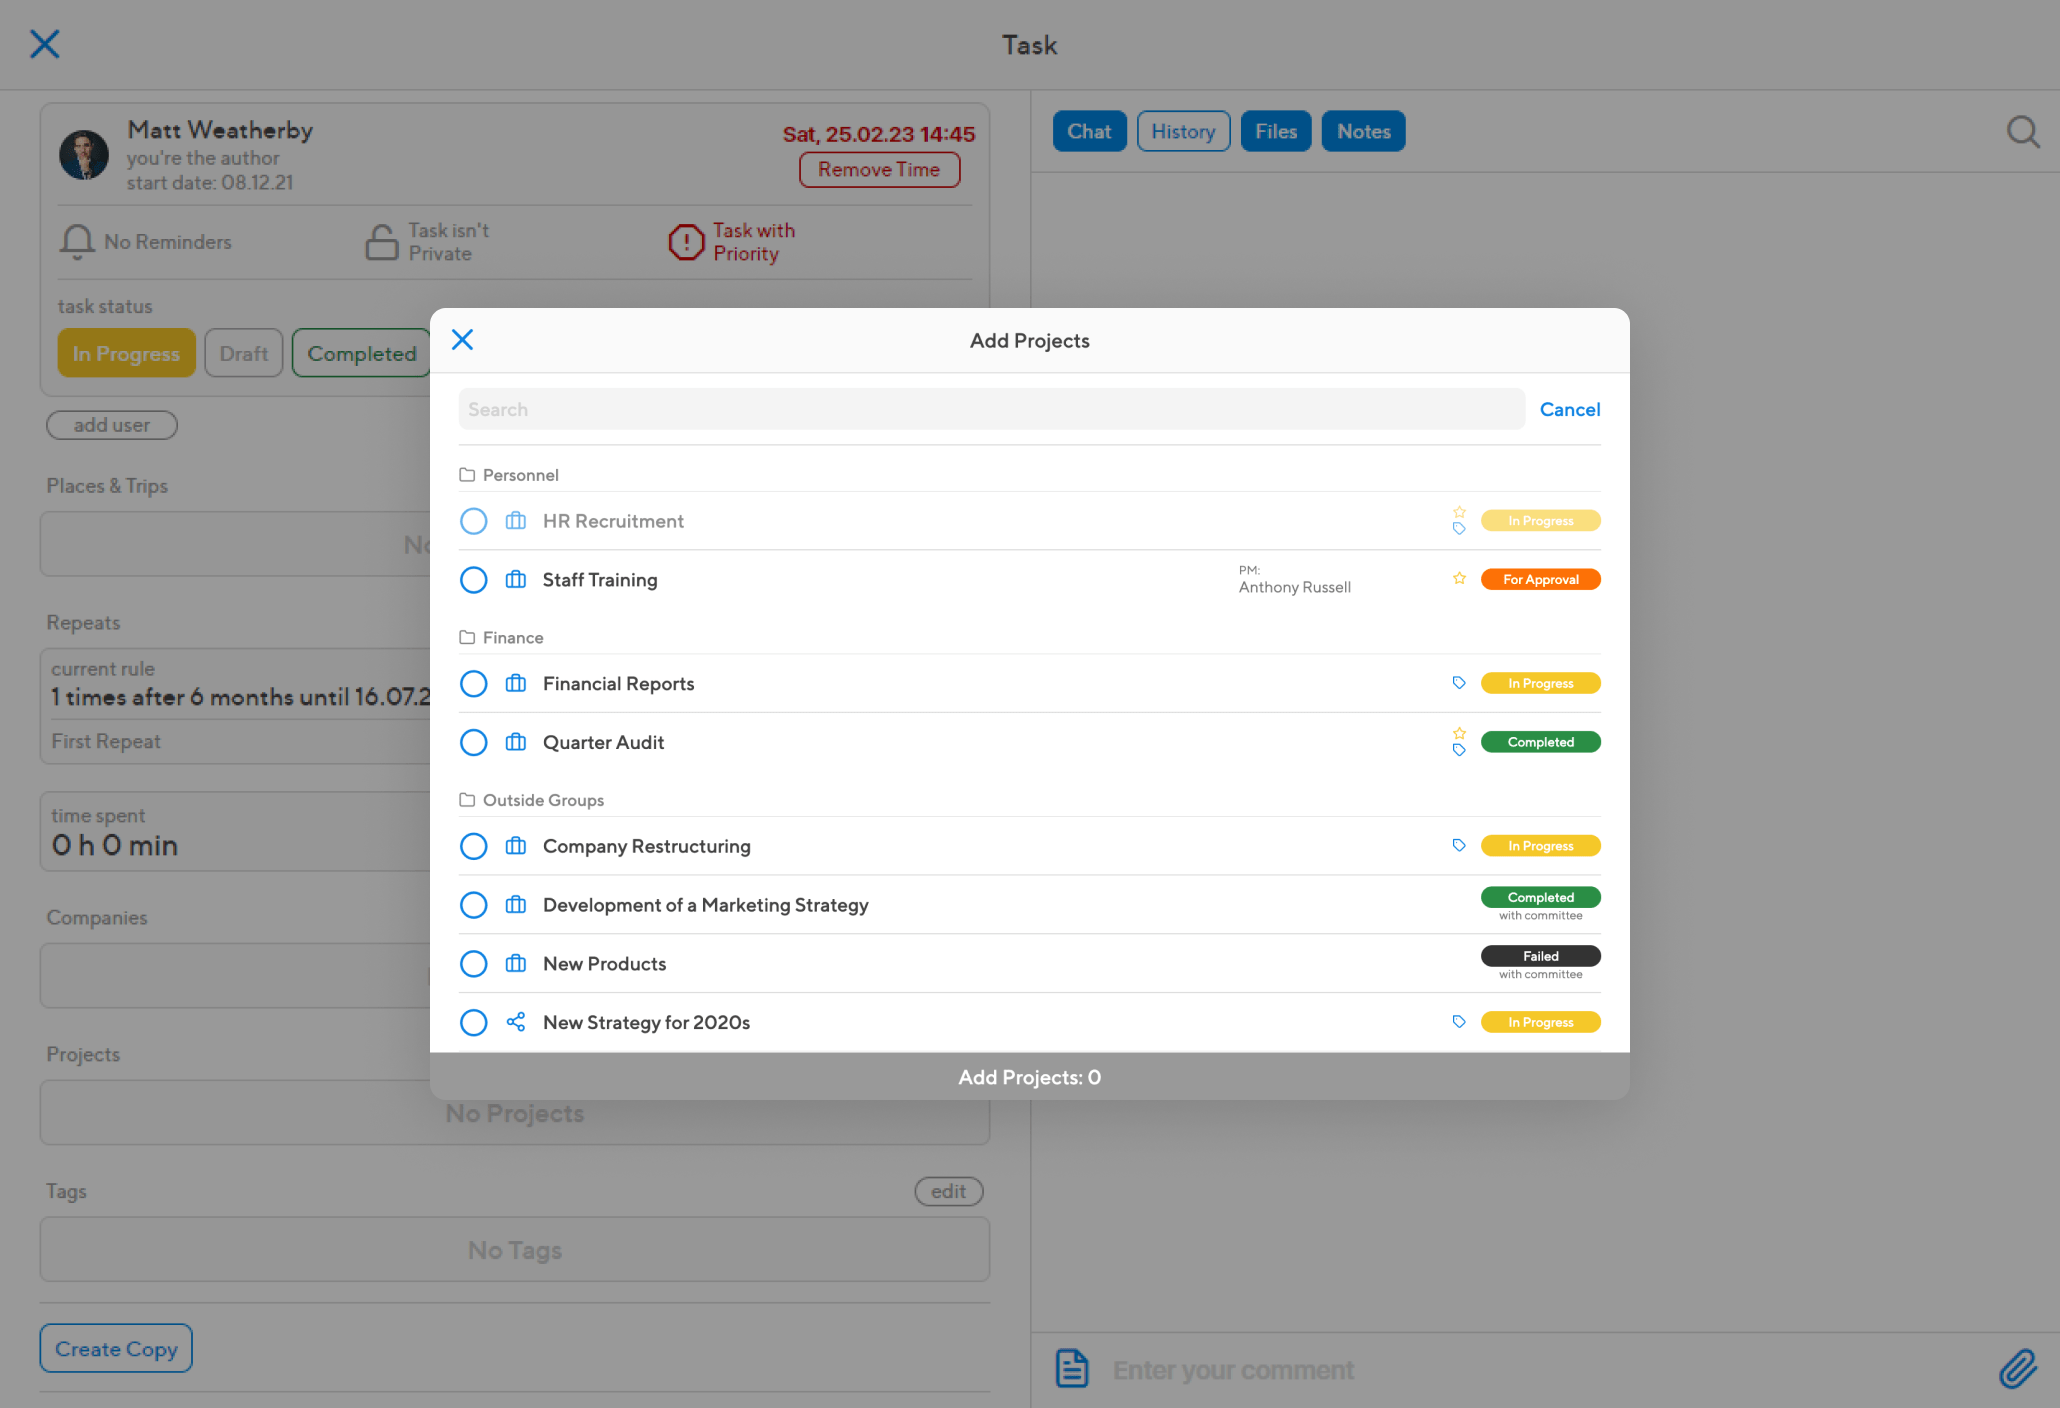Click the share icon beside New Strategy for 2020s
This screenshot has width=2060, height=1408.
(516, 1022)
